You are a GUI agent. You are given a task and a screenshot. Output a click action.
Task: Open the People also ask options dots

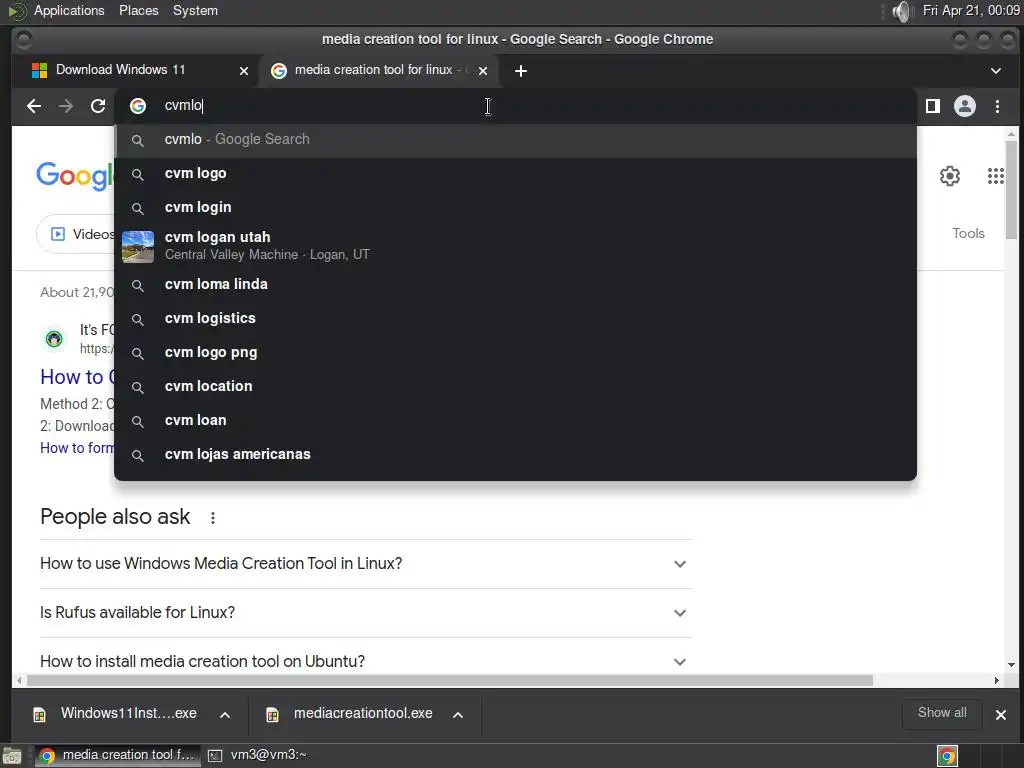212,518
